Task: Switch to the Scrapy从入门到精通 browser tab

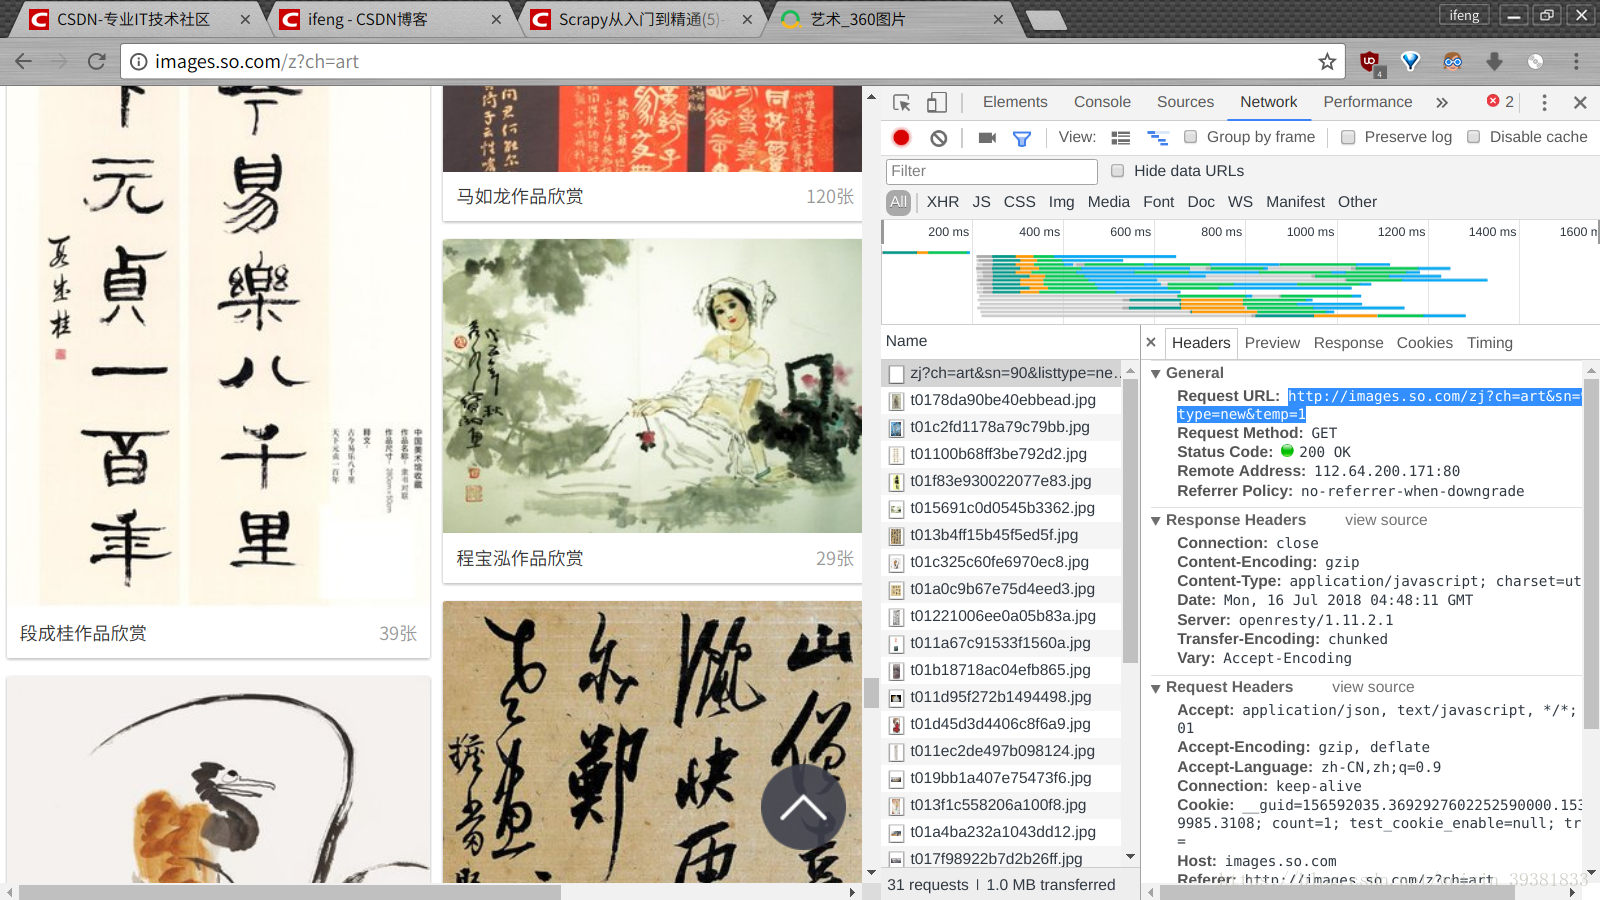Action: 640,20
